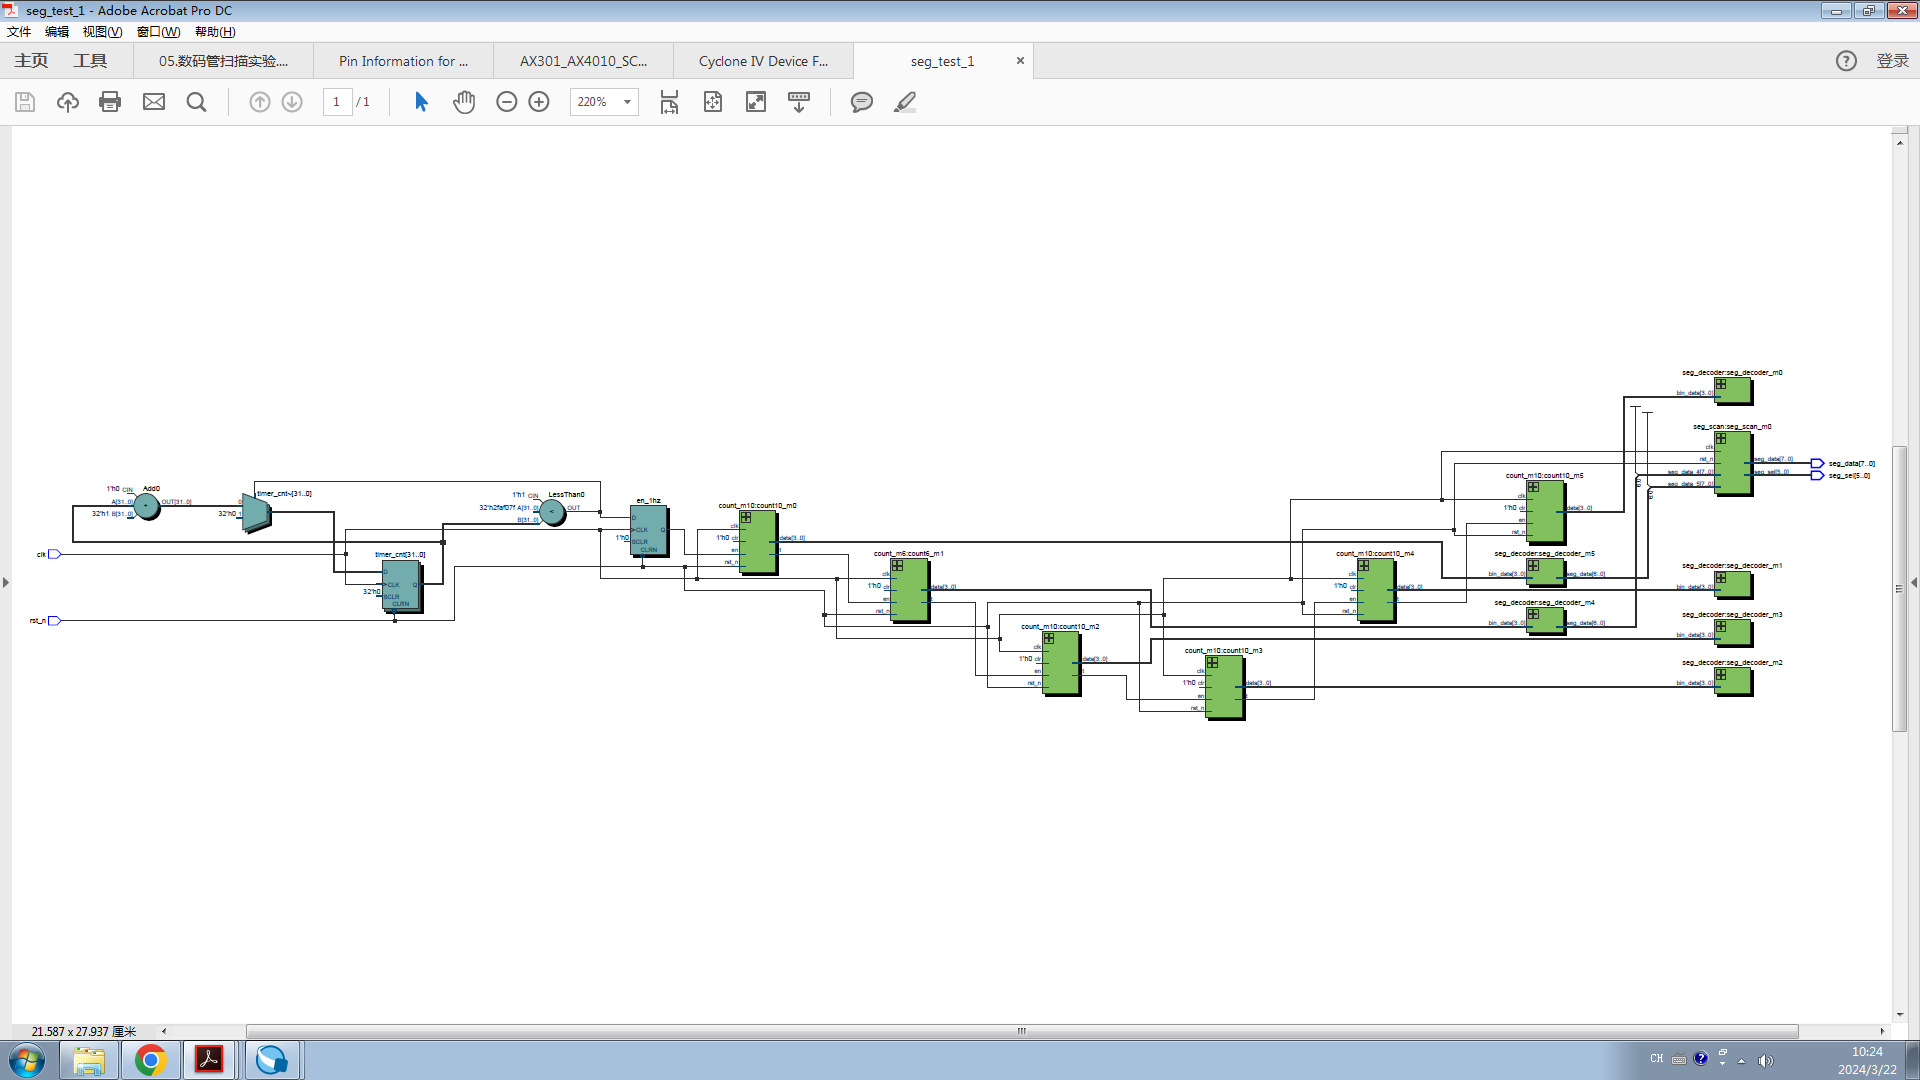1920x1080 pixels.
Task: Switch to the 05.数码管扫描实验 tab
Action: pos(222,61)
